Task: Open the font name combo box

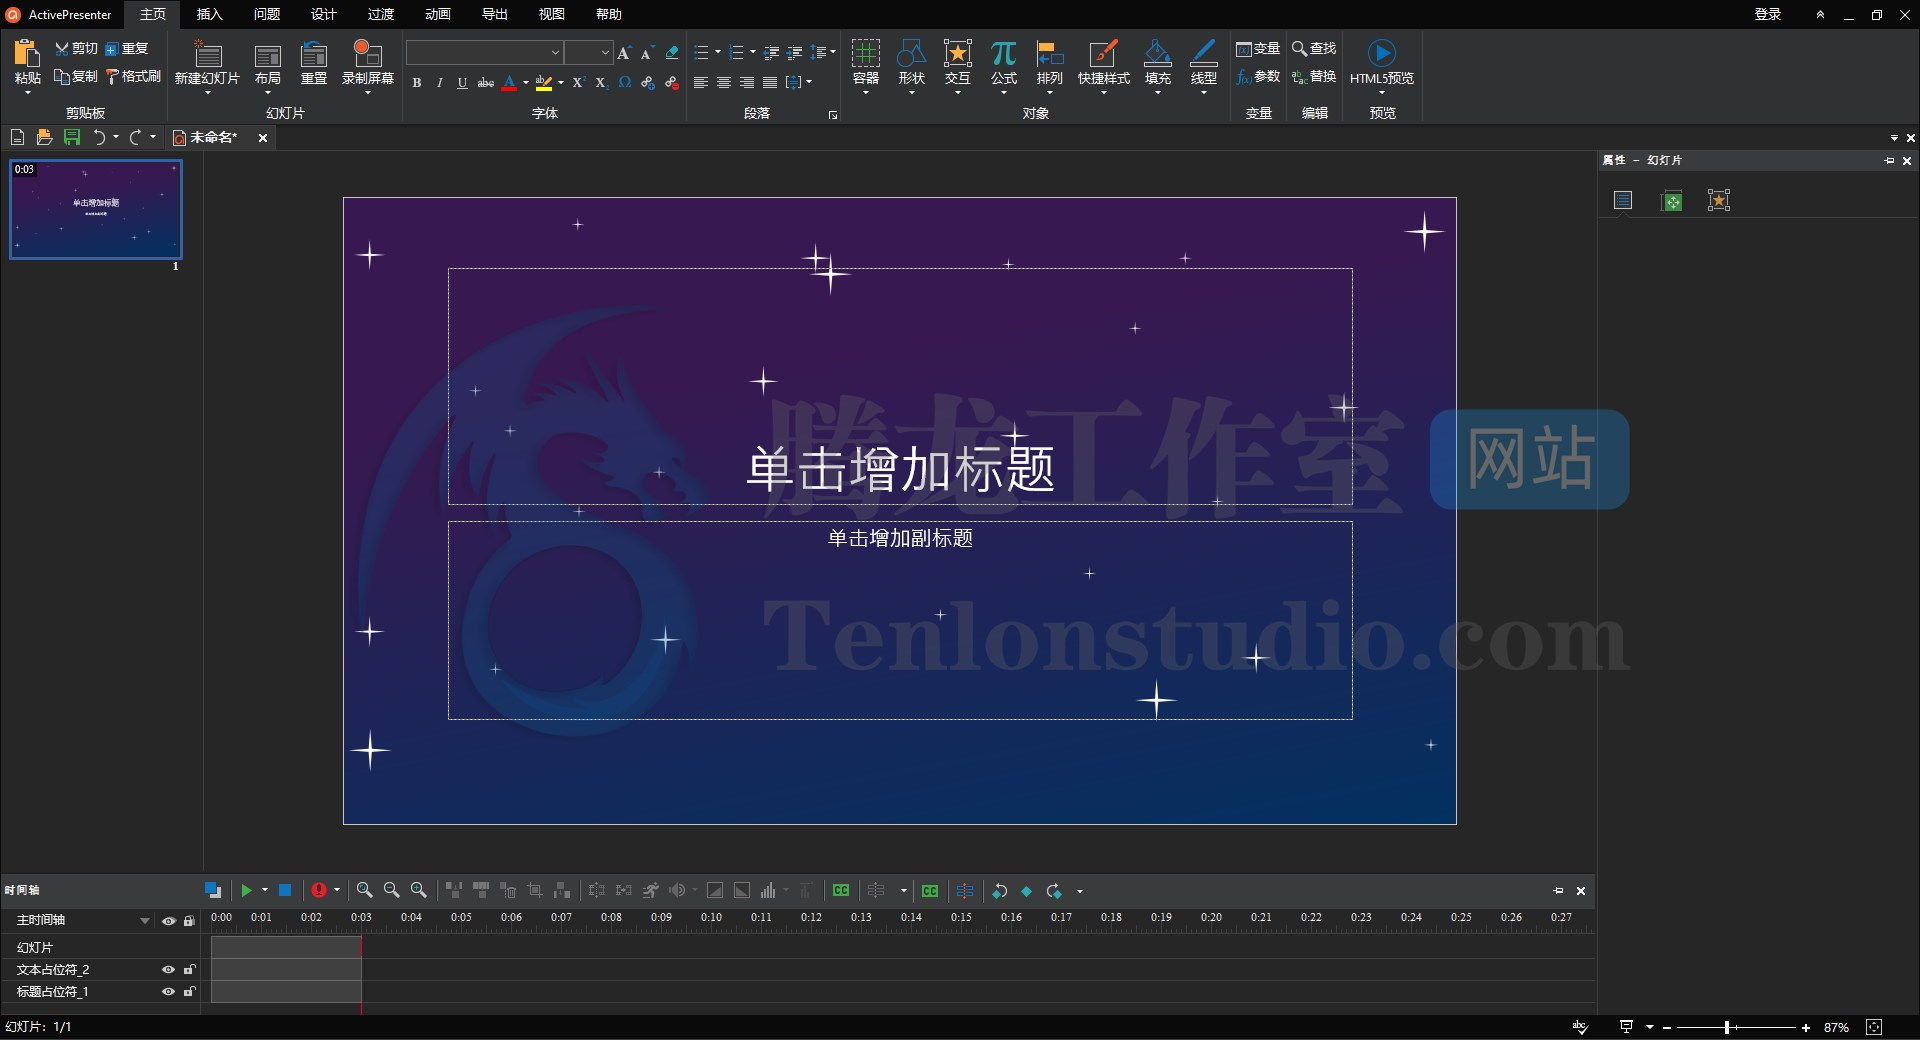Action: point(484,52)
